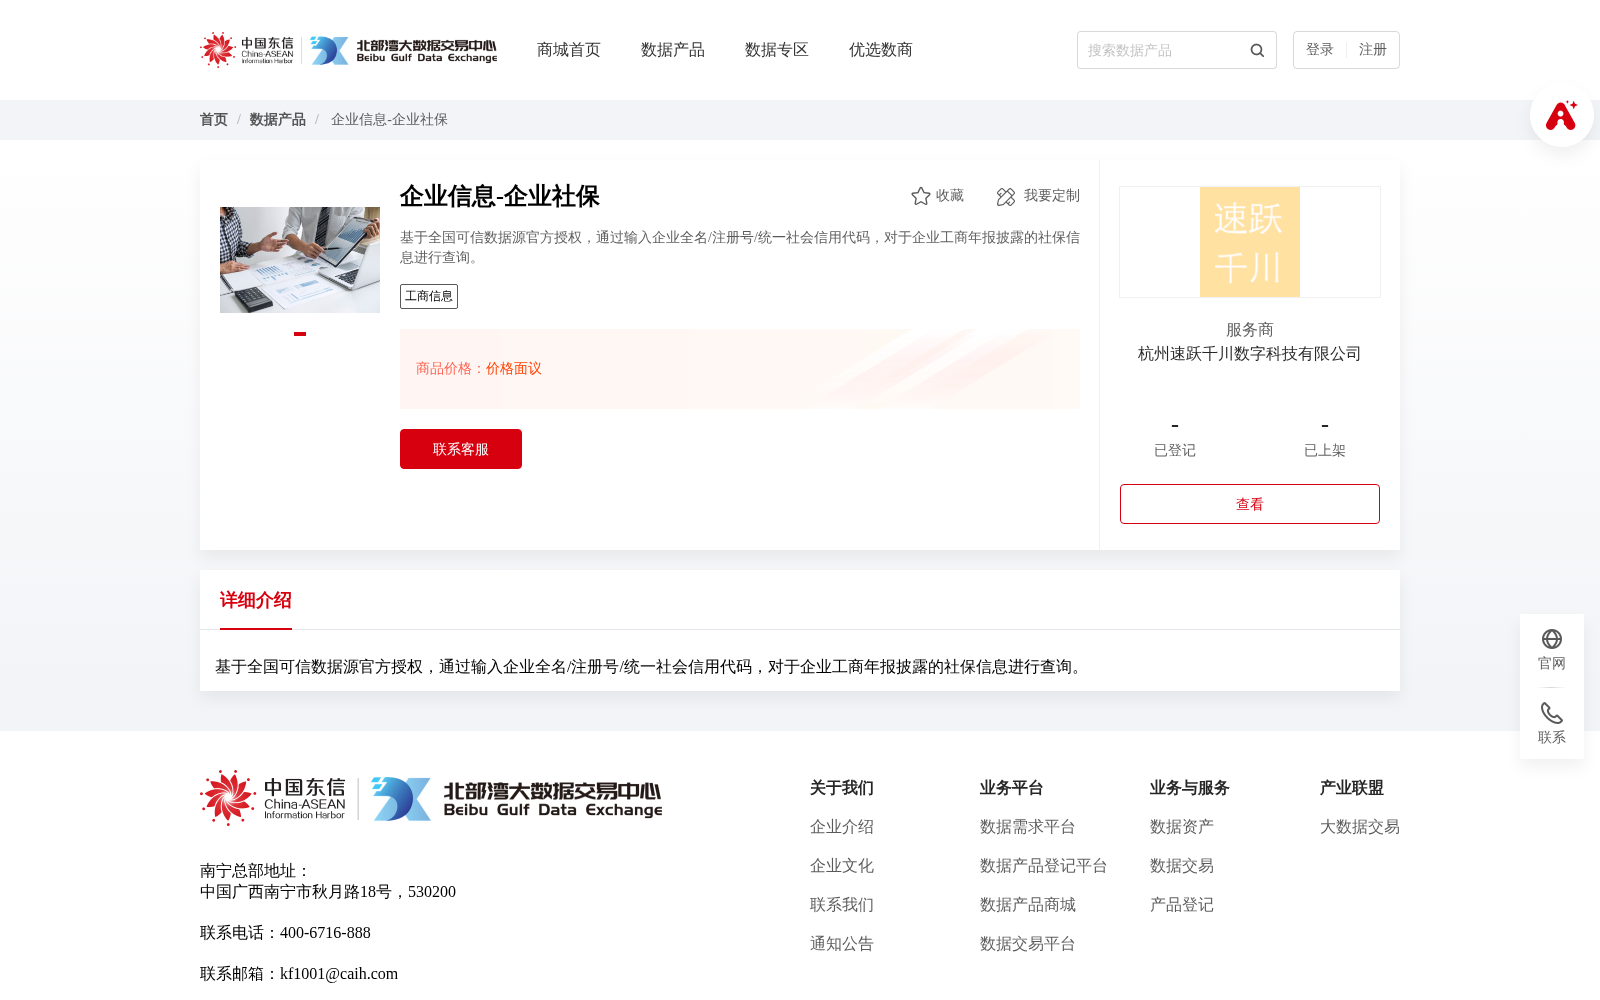Click the 联系客服 red button

[461, 449]
